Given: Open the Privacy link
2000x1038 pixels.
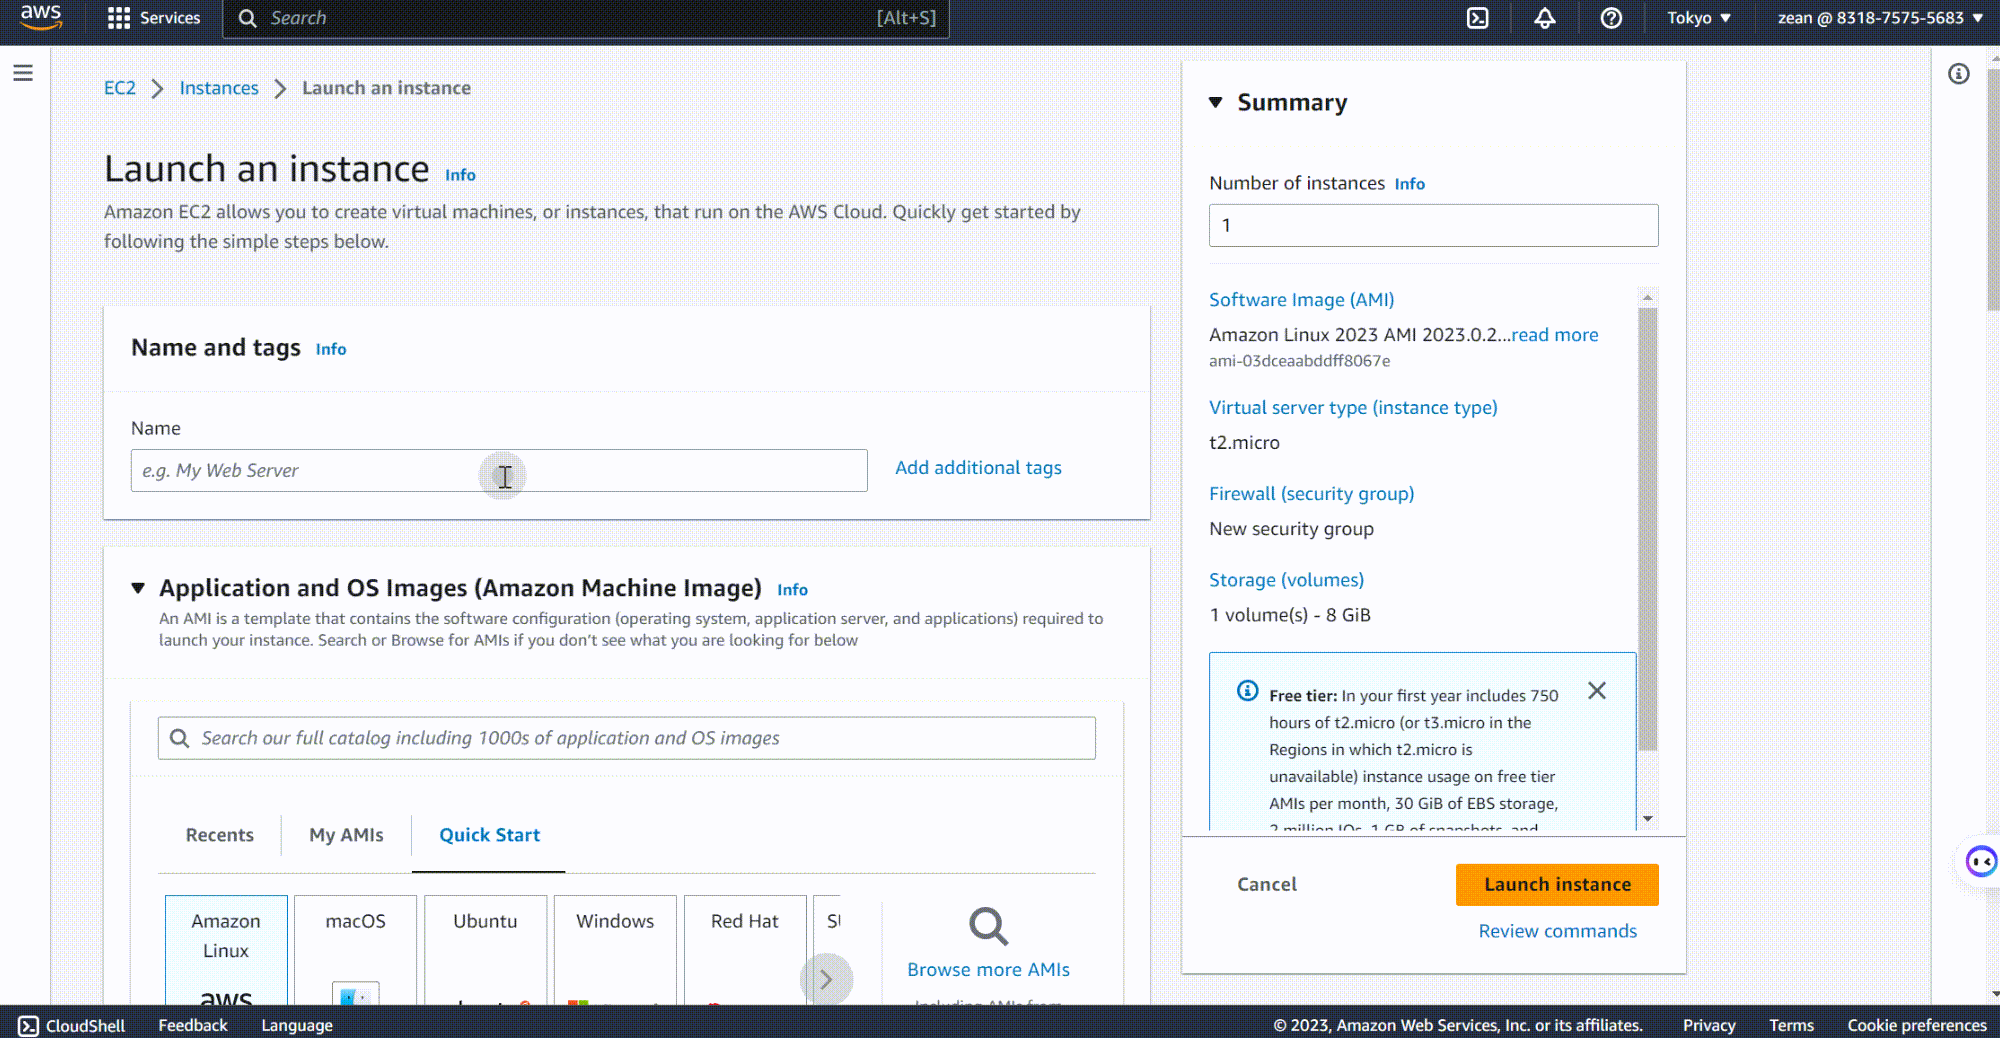Looking at the screenshot, I should [1708, 1025].
